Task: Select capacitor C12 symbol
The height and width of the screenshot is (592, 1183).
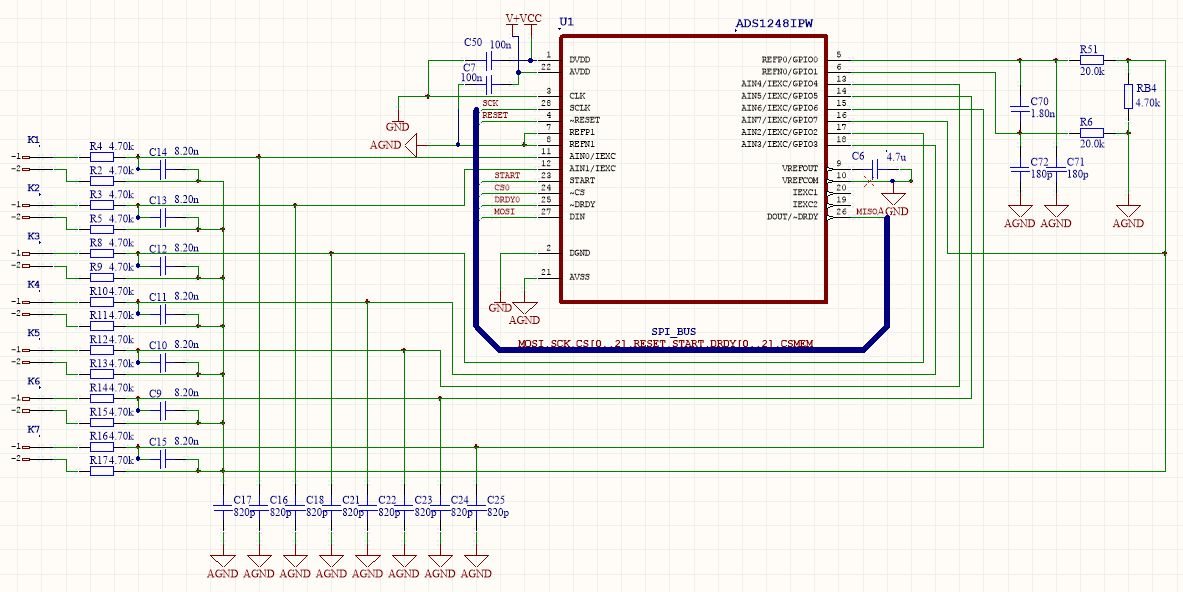Action: point(162,265)
